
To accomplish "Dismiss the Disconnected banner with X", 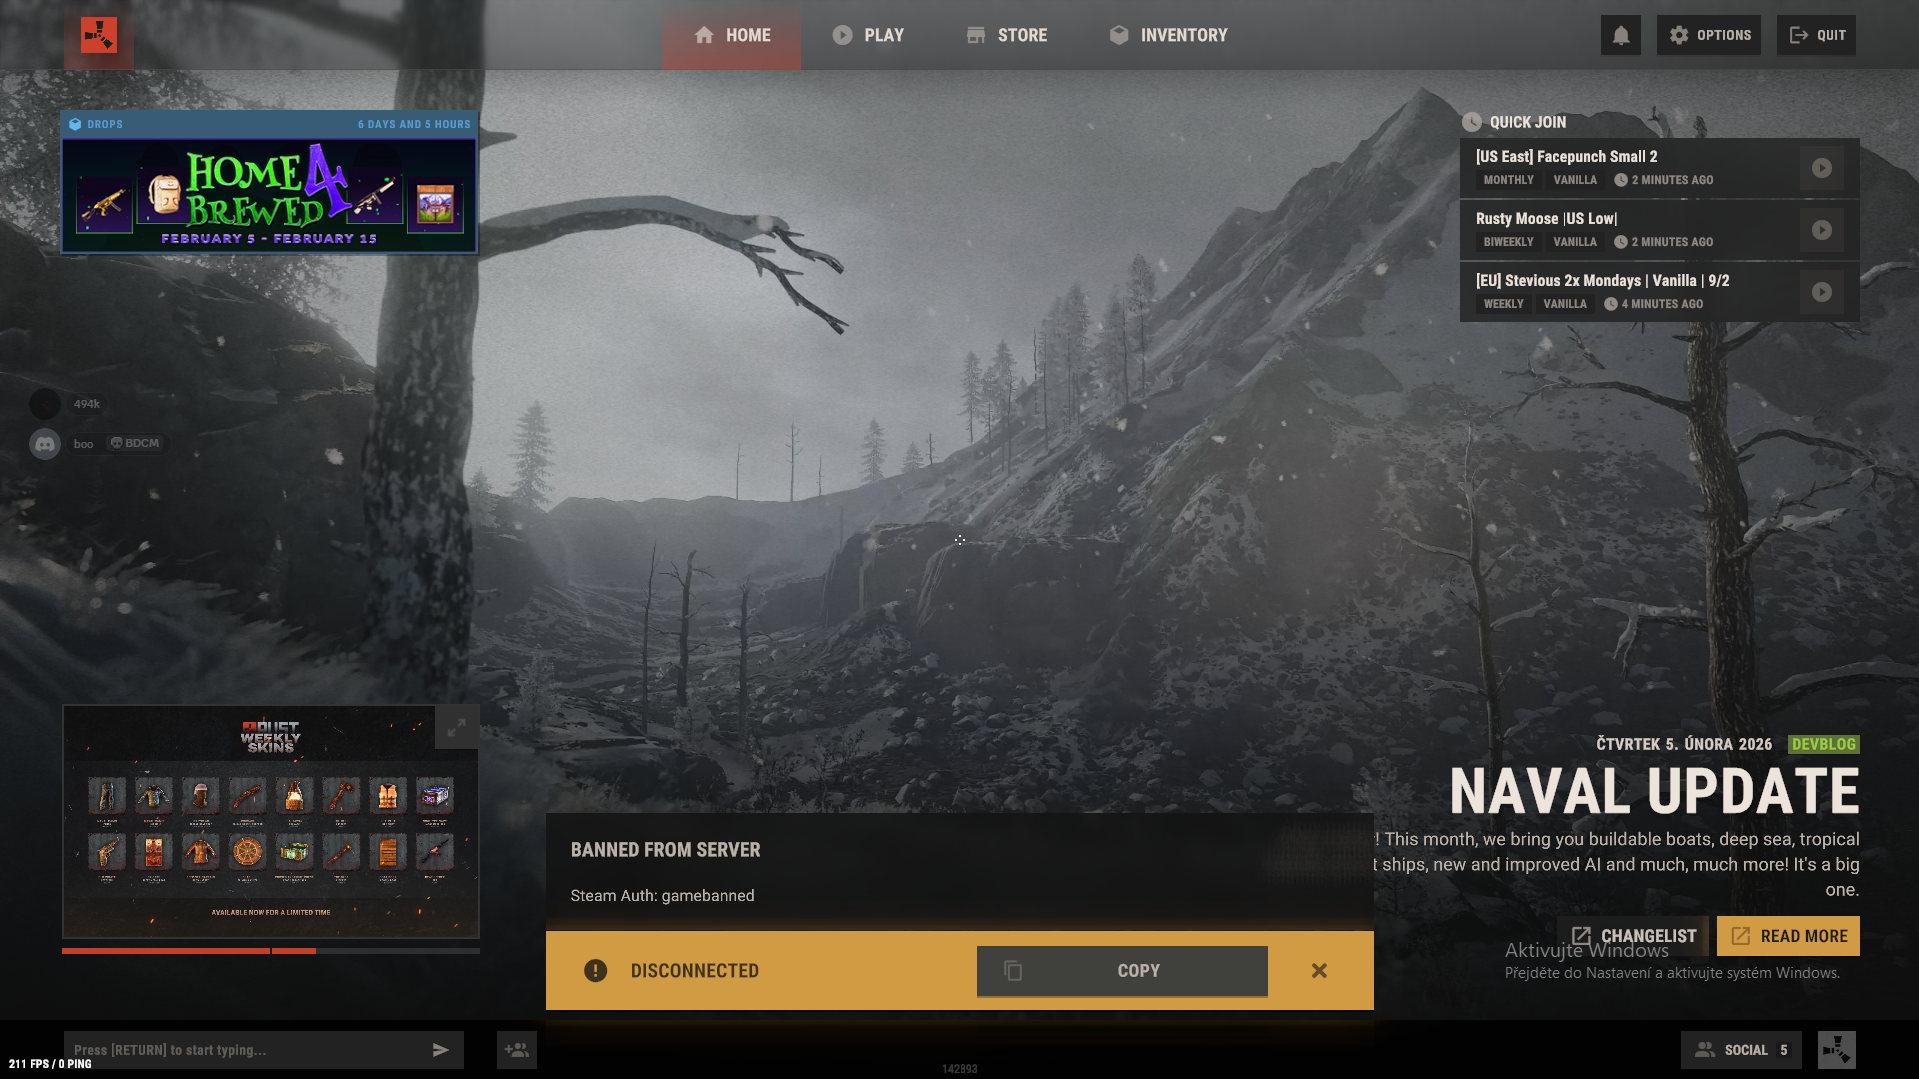I will pos(1319,971).
